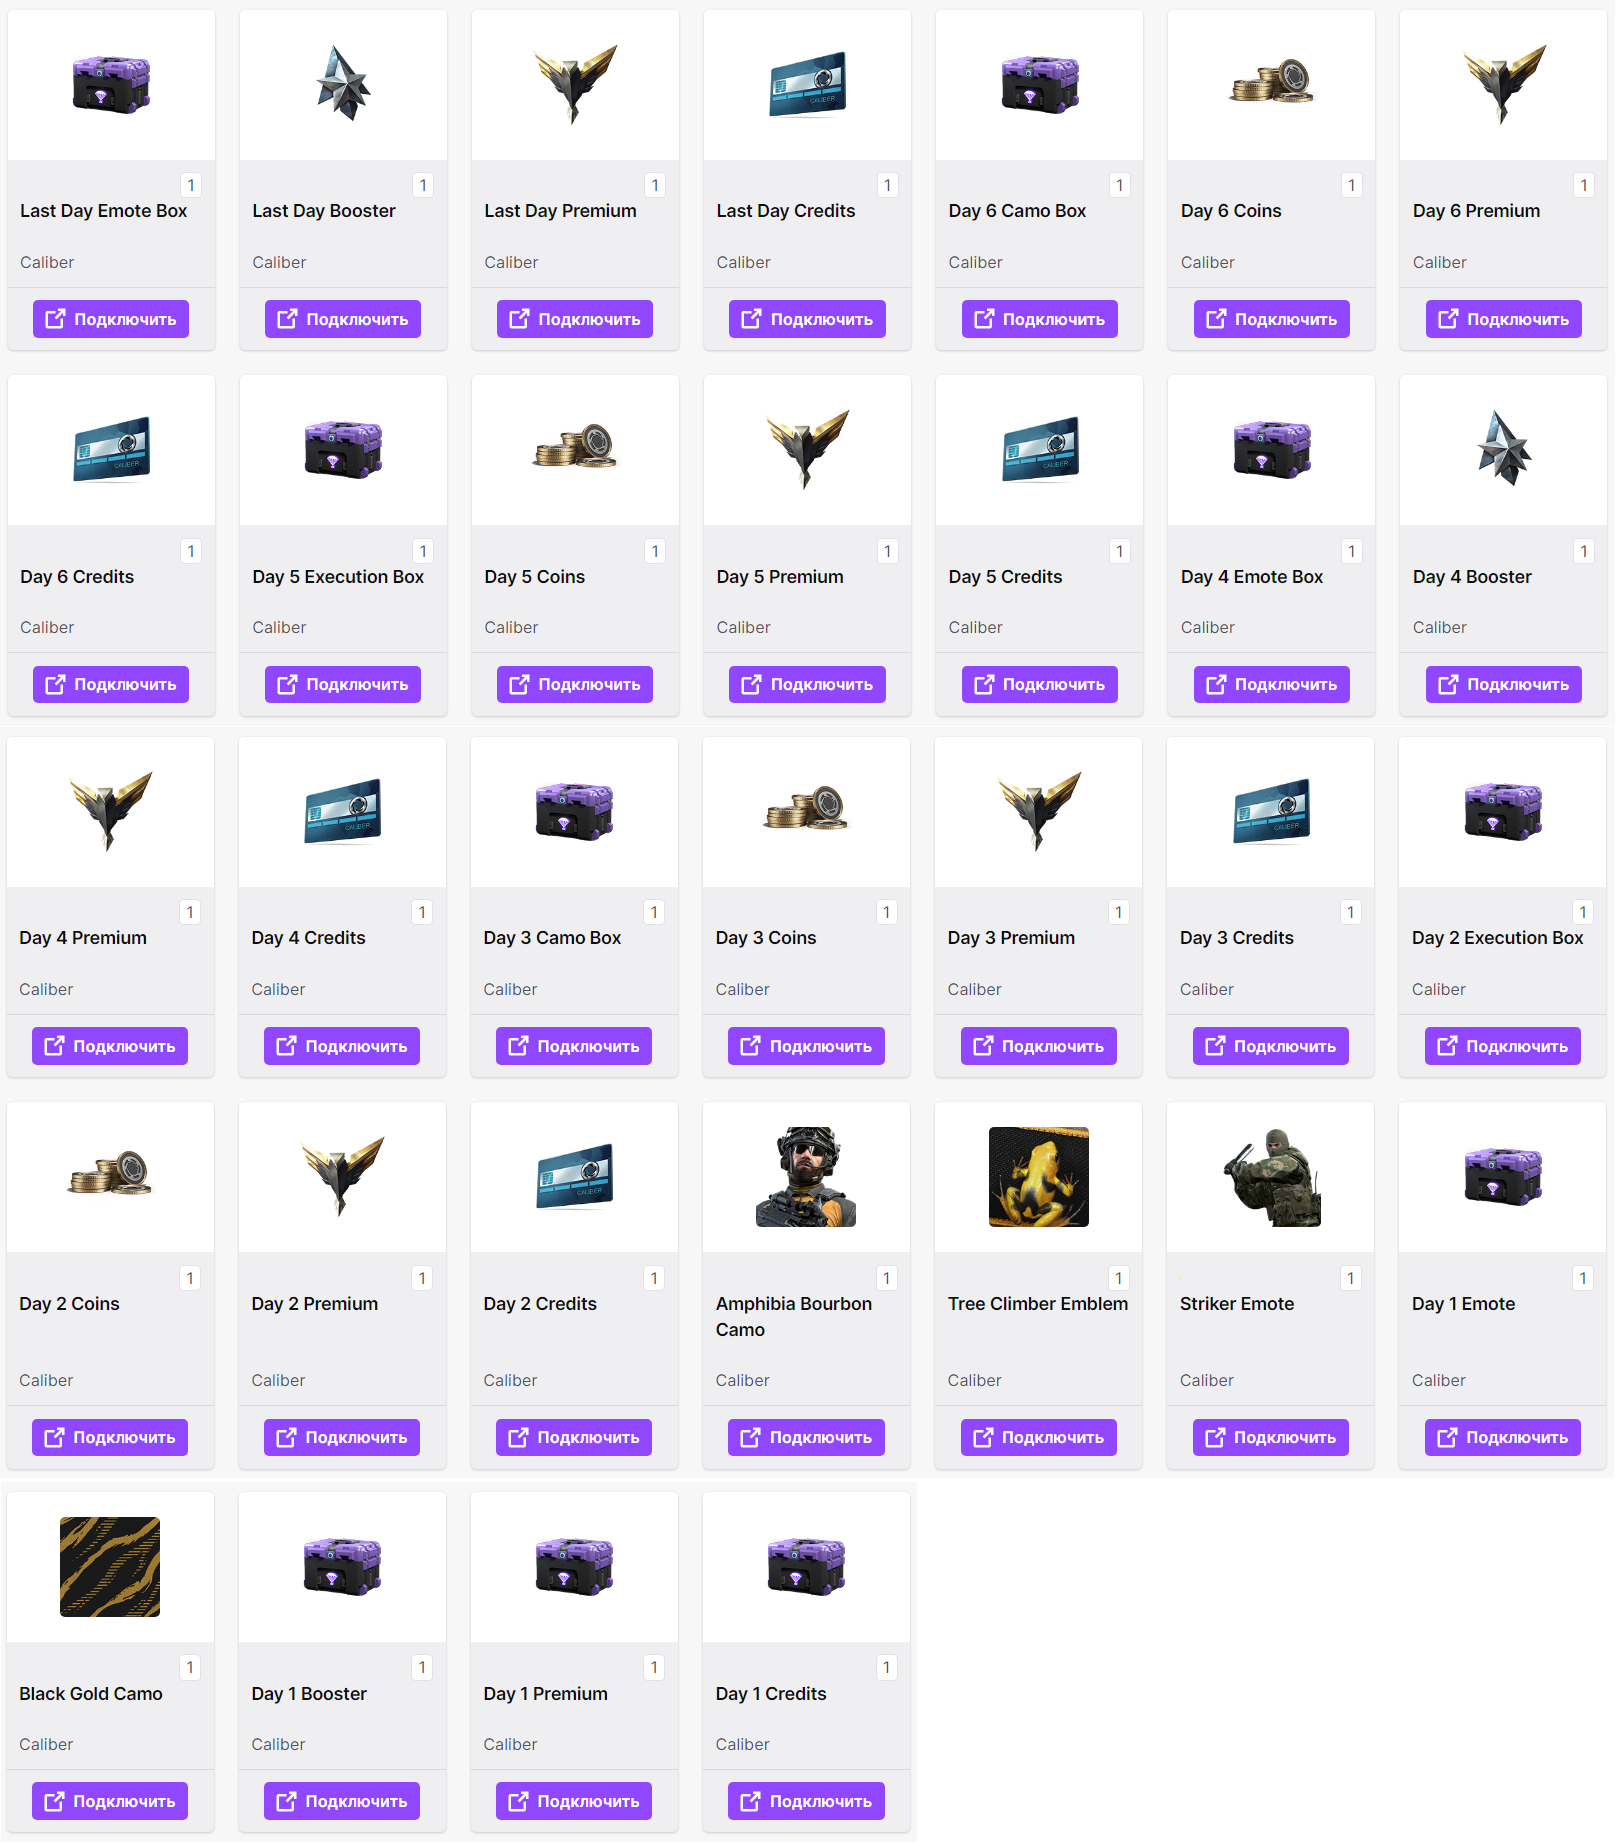Connect the Day 5 Execution Box drop

(x=343, y=684)
